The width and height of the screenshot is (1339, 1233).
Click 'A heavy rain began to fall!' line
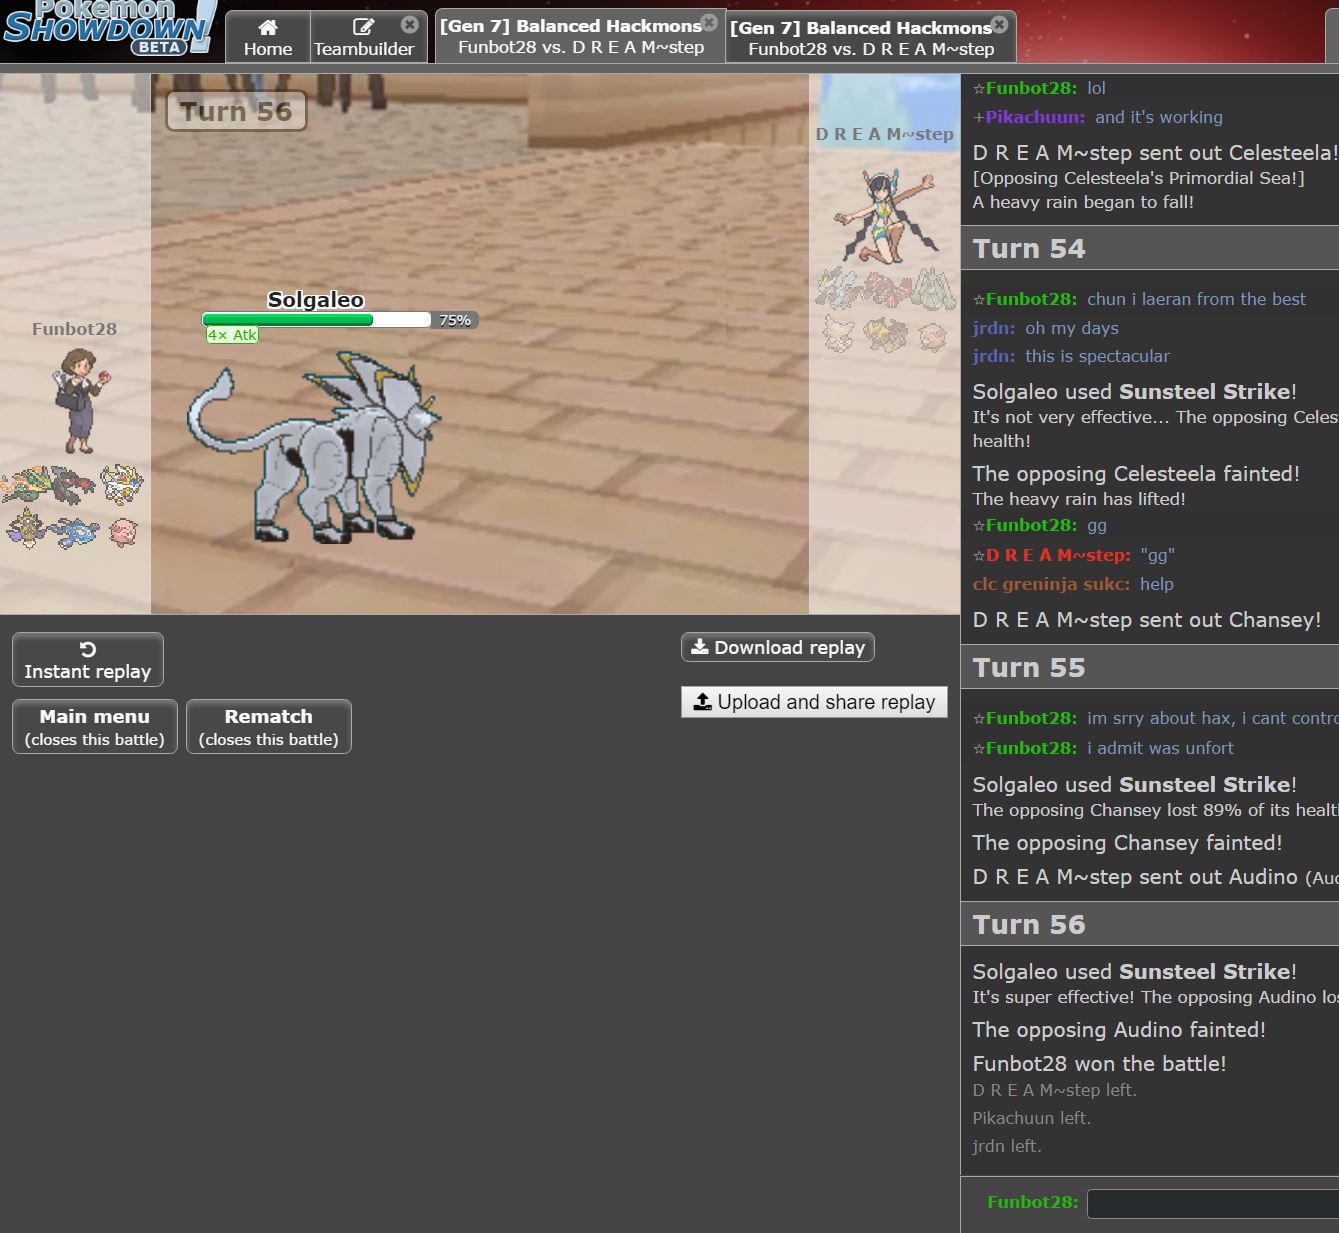1084,202
